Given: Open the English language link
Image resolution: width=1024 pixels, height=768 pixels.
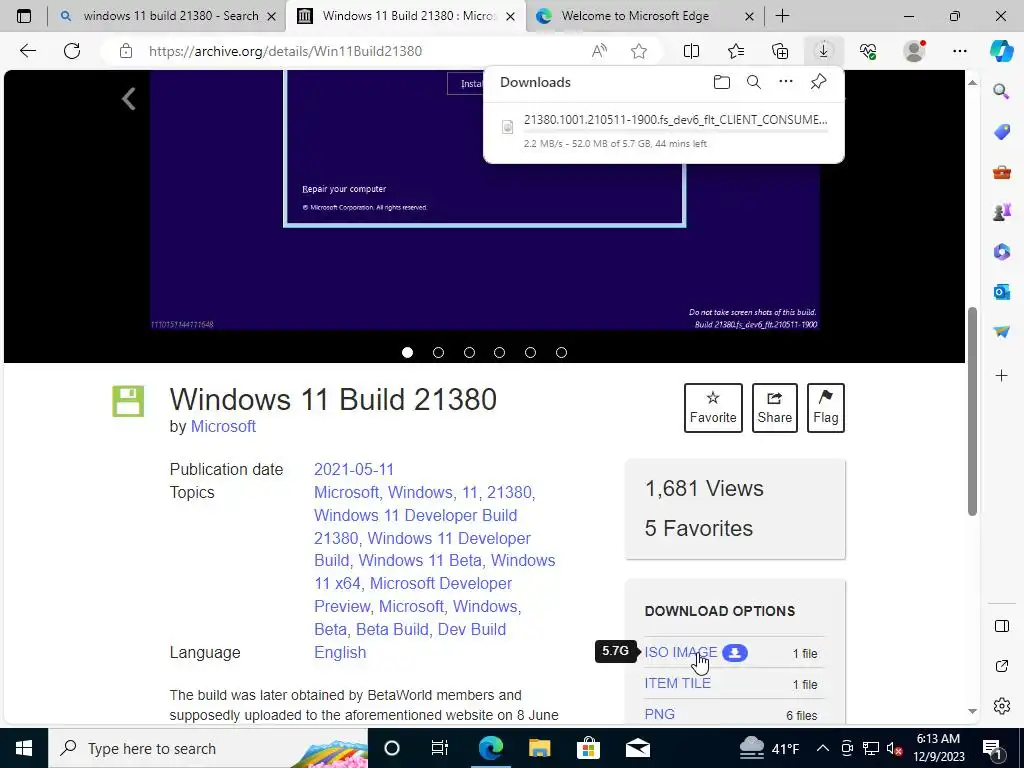Looking at the screenshot, I should click(x=340, y=652).
